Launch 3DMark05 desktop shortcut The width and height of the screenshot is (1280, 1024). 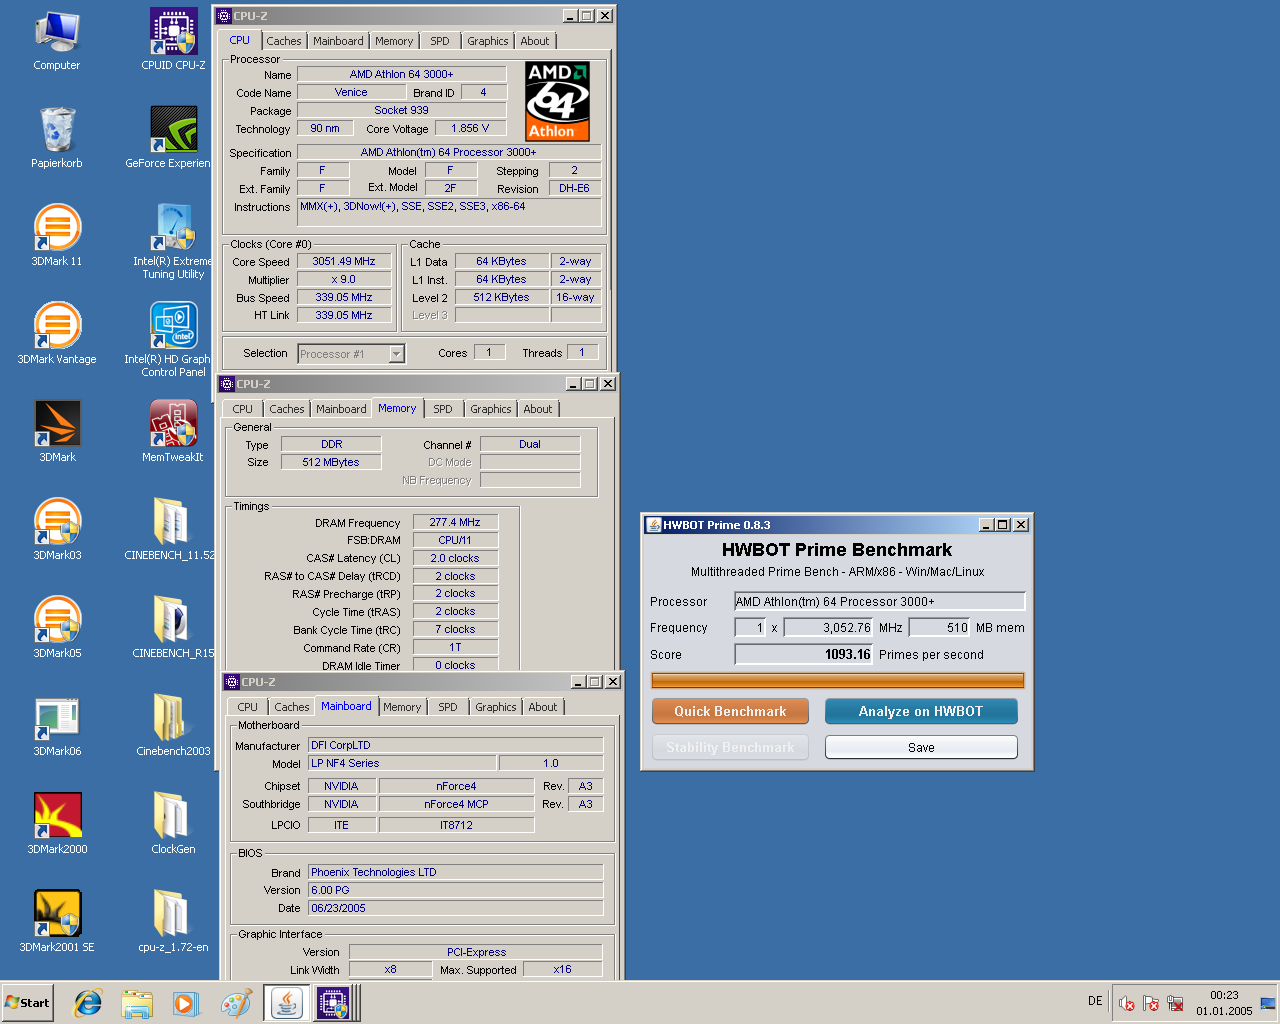[57, 628]
